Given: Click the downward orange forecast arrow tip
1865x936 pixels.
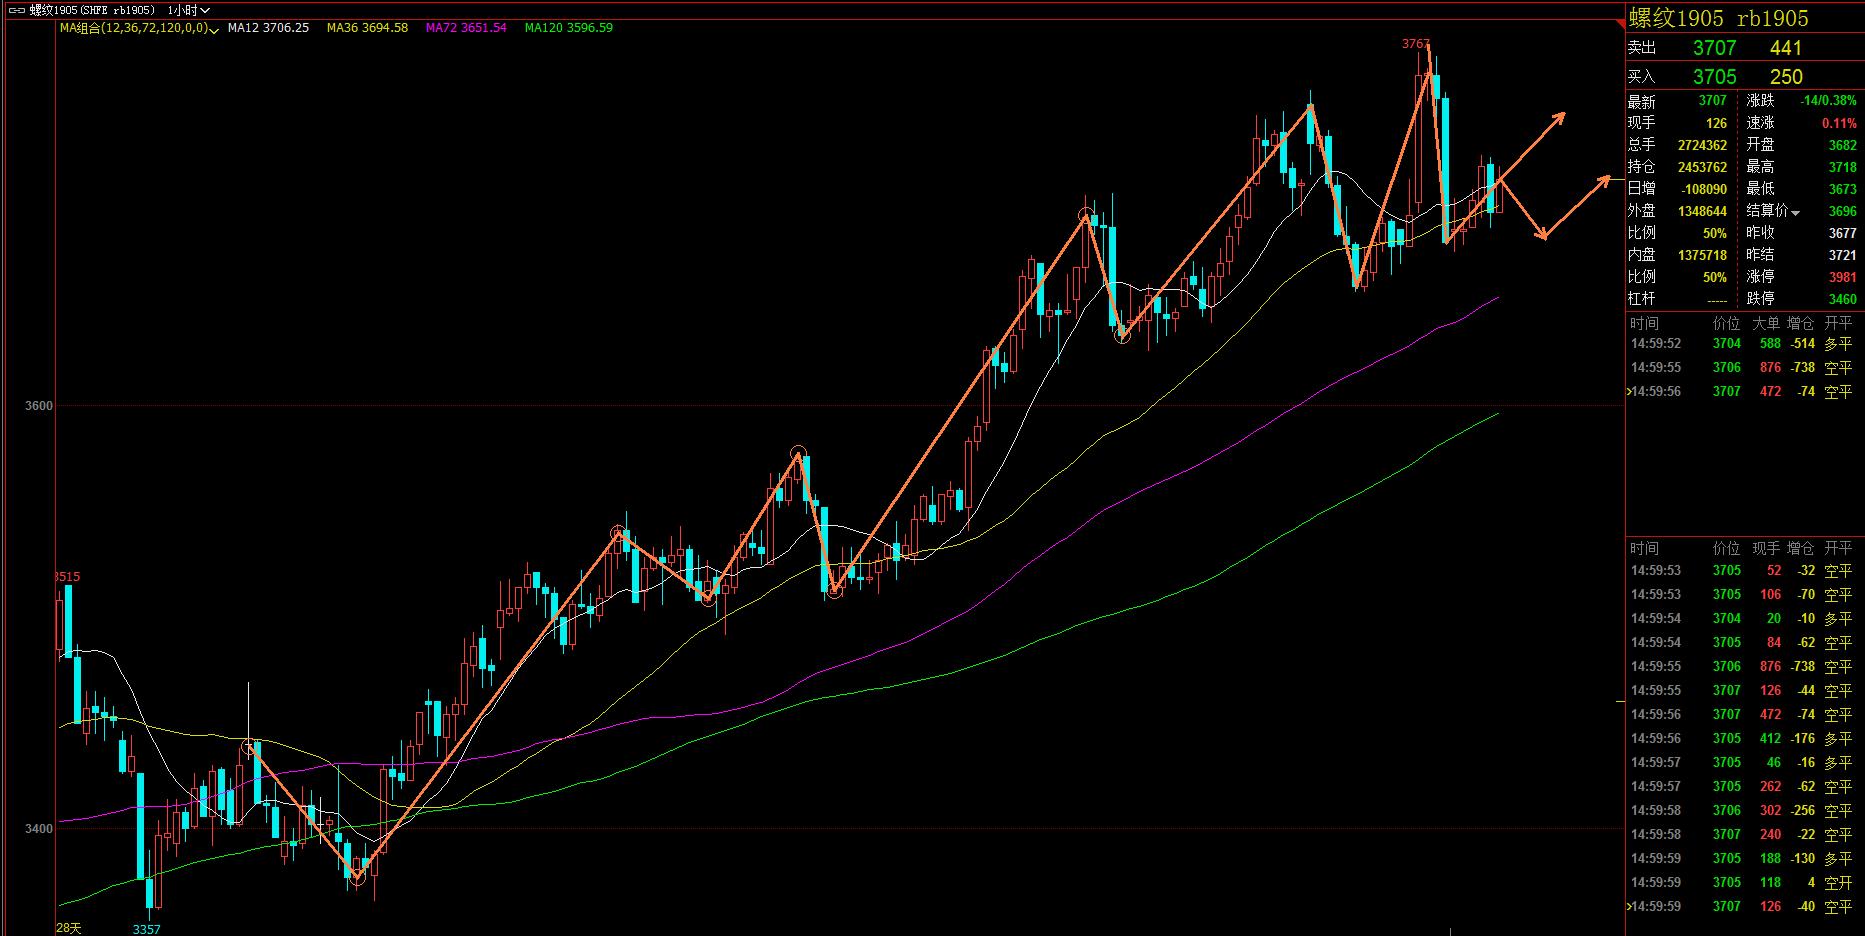Looking at the screenshot, I should [1543, 236].
